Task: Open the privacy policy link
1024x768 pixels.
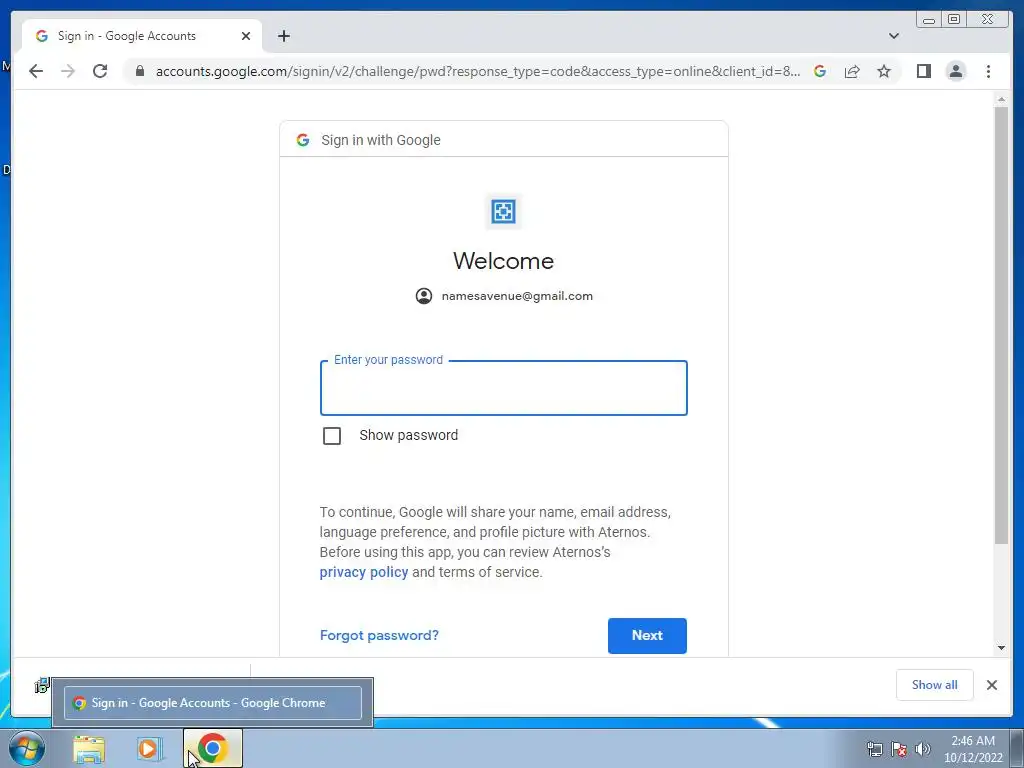Action: (364, 572)
